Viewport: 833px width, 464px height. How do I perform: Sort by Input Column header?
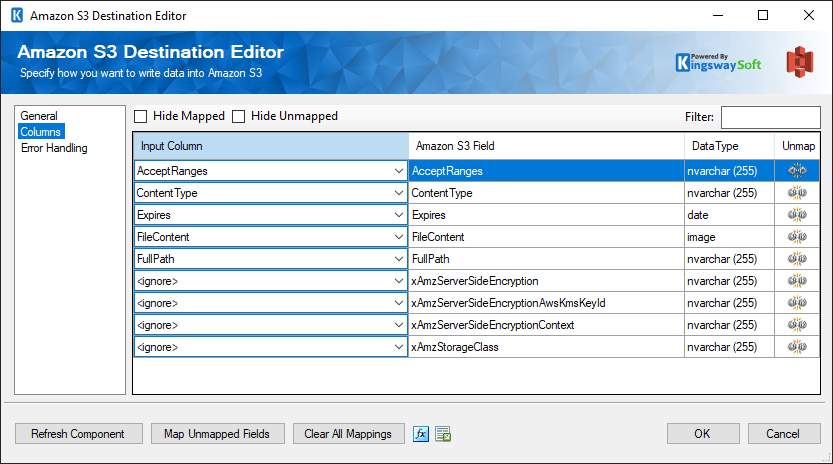pos(271,146)
